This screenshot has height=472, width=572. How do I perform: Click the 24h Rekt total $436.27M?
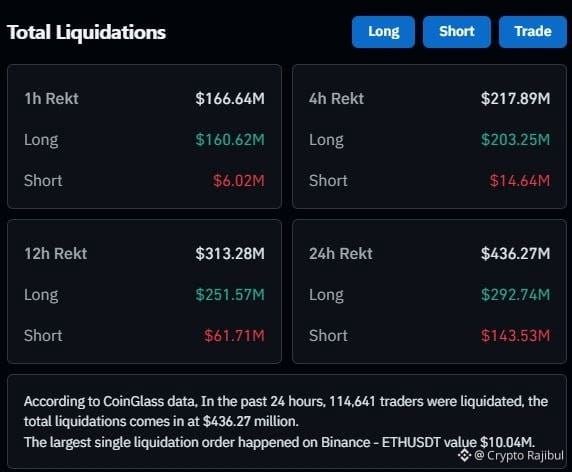(x=515, y=254)
